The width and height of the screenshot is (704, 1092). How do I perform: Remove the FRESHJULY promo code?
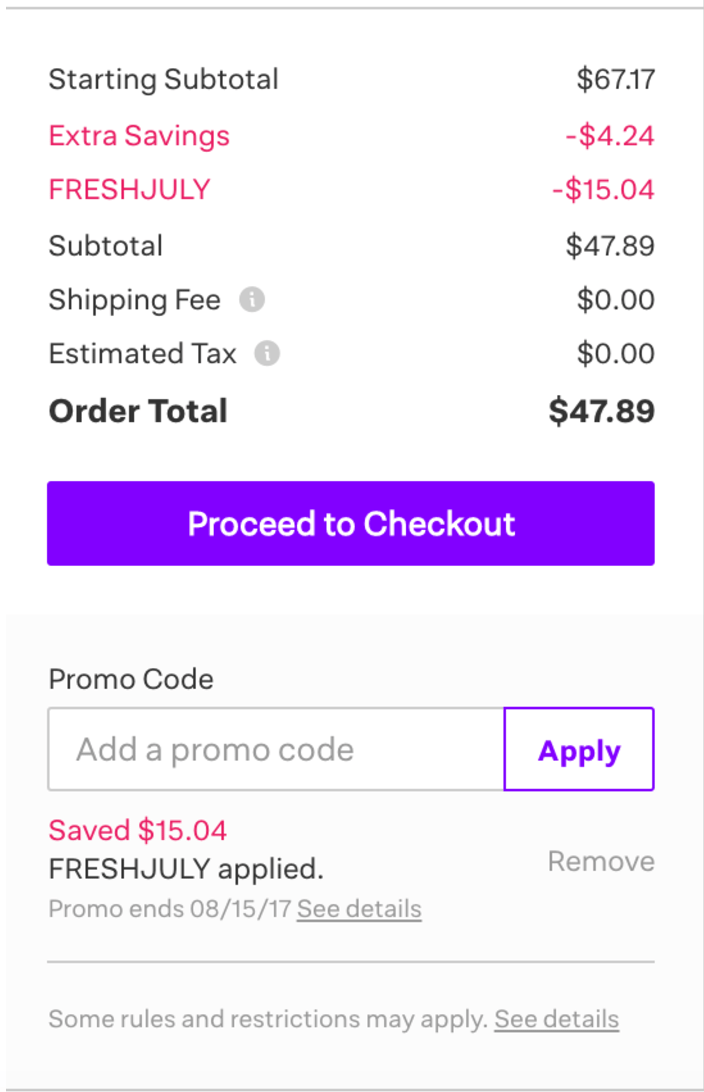coord(601,861)
